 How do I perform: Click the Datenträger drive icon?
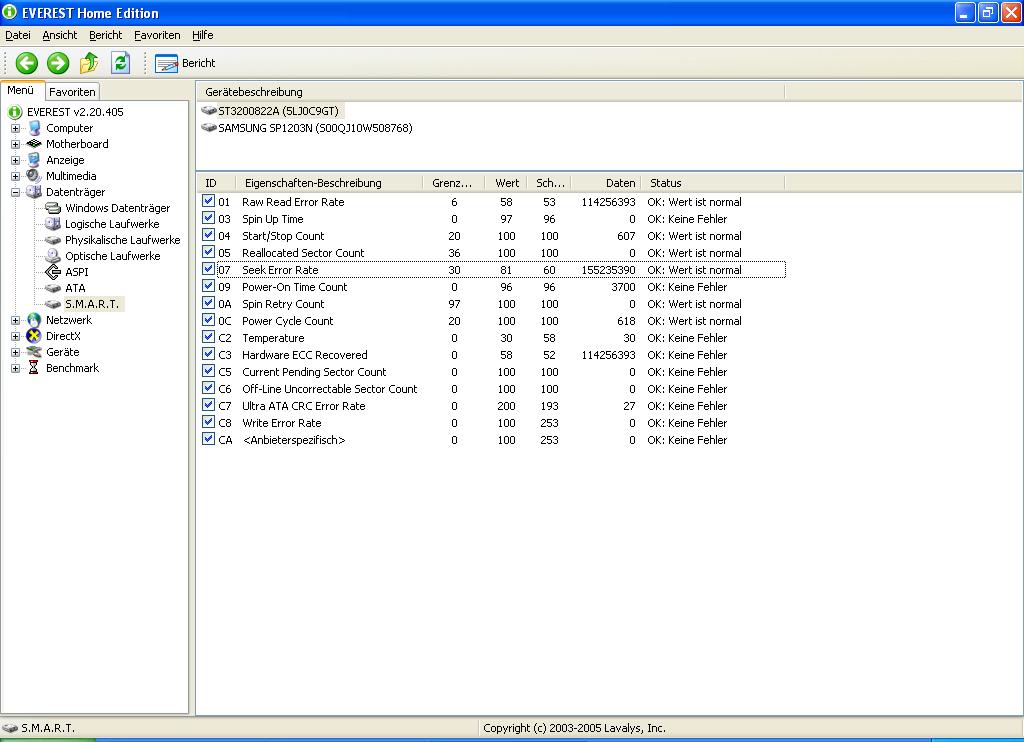[34, 192]
